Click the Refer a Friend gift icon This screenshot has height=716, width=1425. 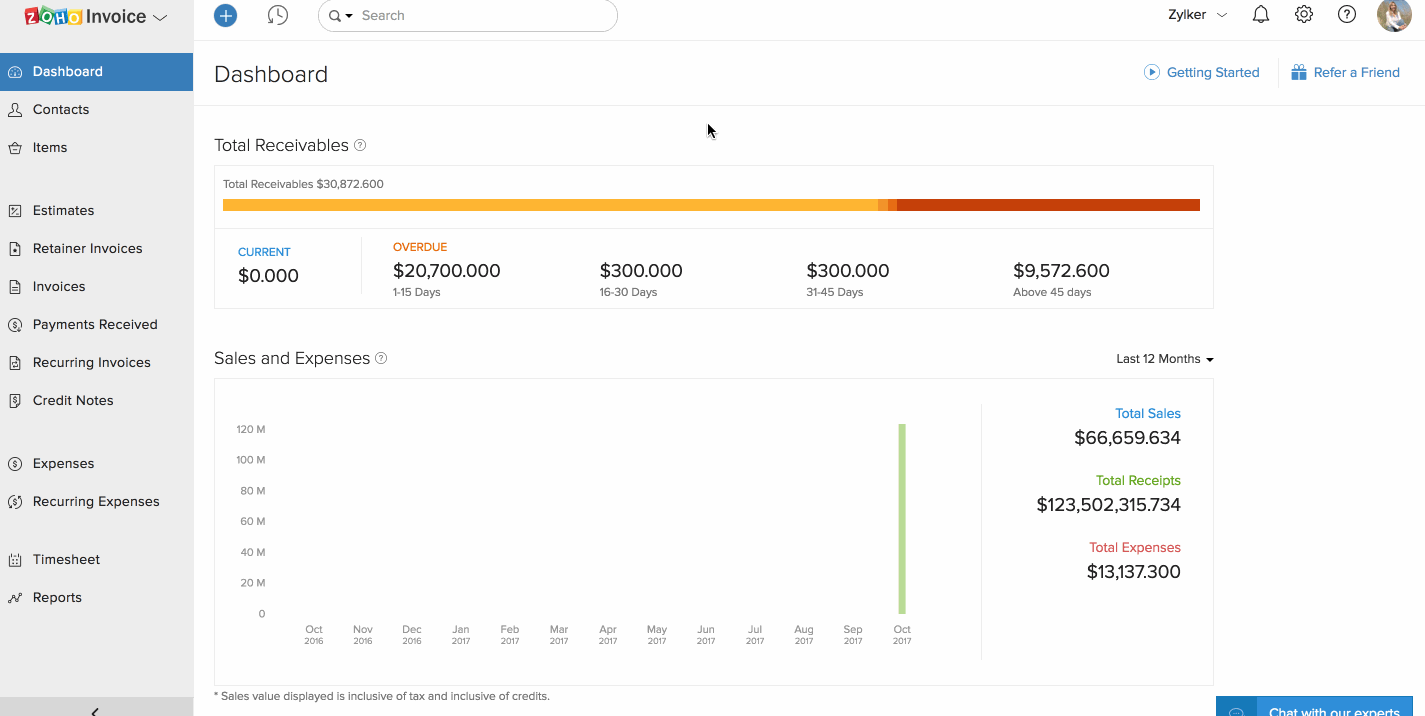point(1299,72)
